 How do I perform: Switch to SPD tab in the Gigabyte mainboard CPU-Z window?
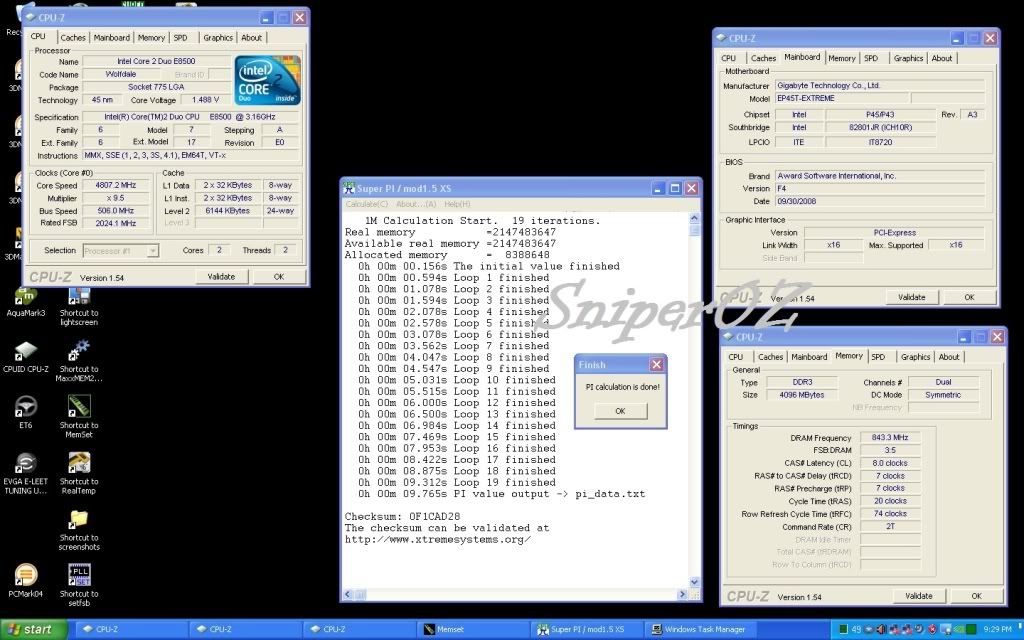tap(871, 58)
